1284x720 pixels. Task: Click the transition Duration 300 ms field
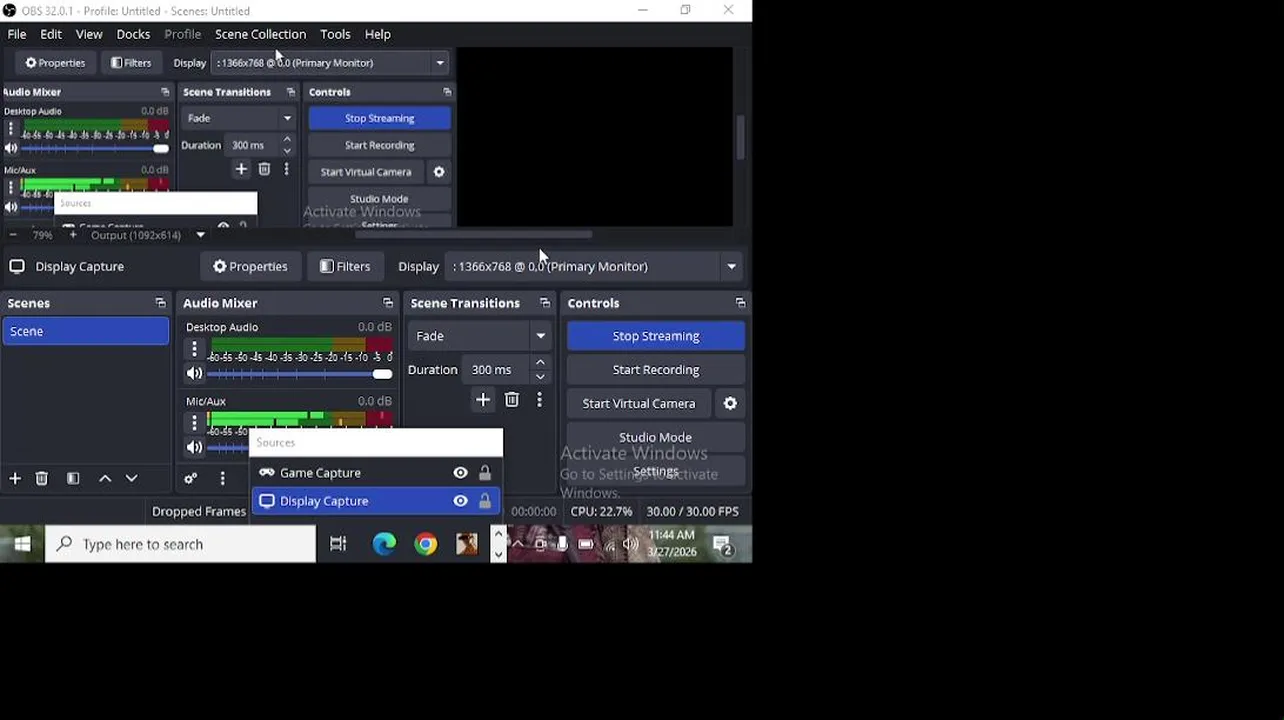[x=497, y=370]
